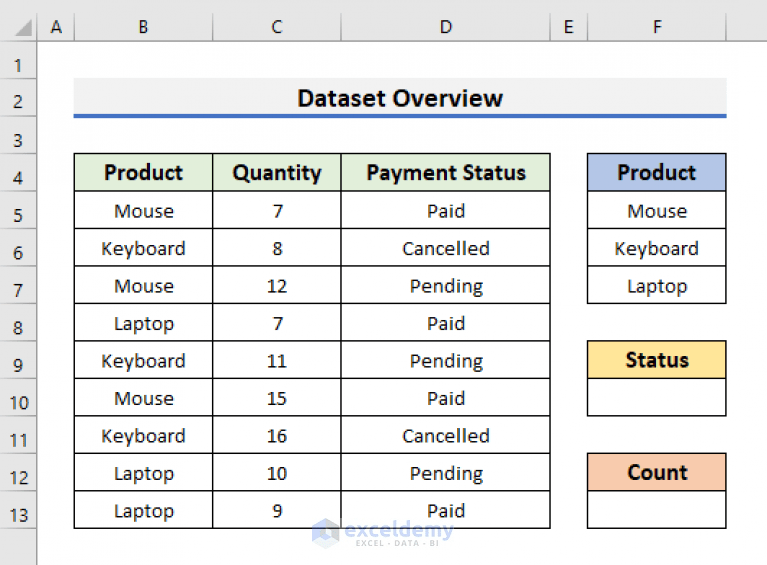Click the empty cell under Status
767x565 pixels.
tap(657, 398)
